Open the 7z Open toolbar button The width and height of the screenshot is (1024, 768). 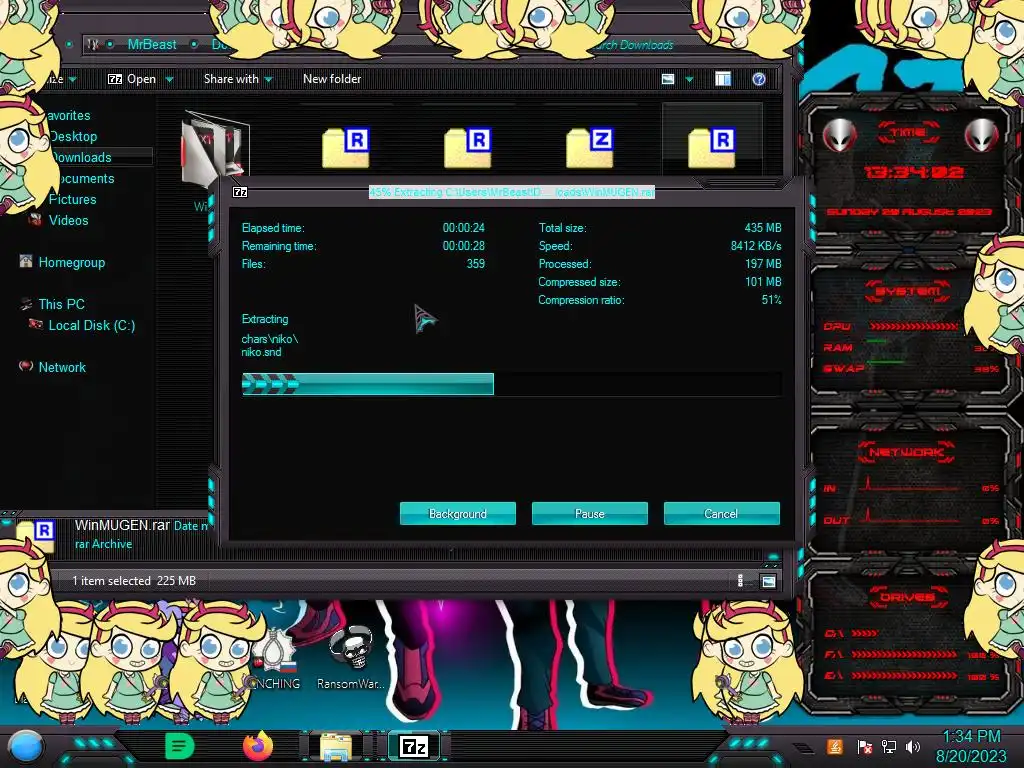click(x=132, y=79)
